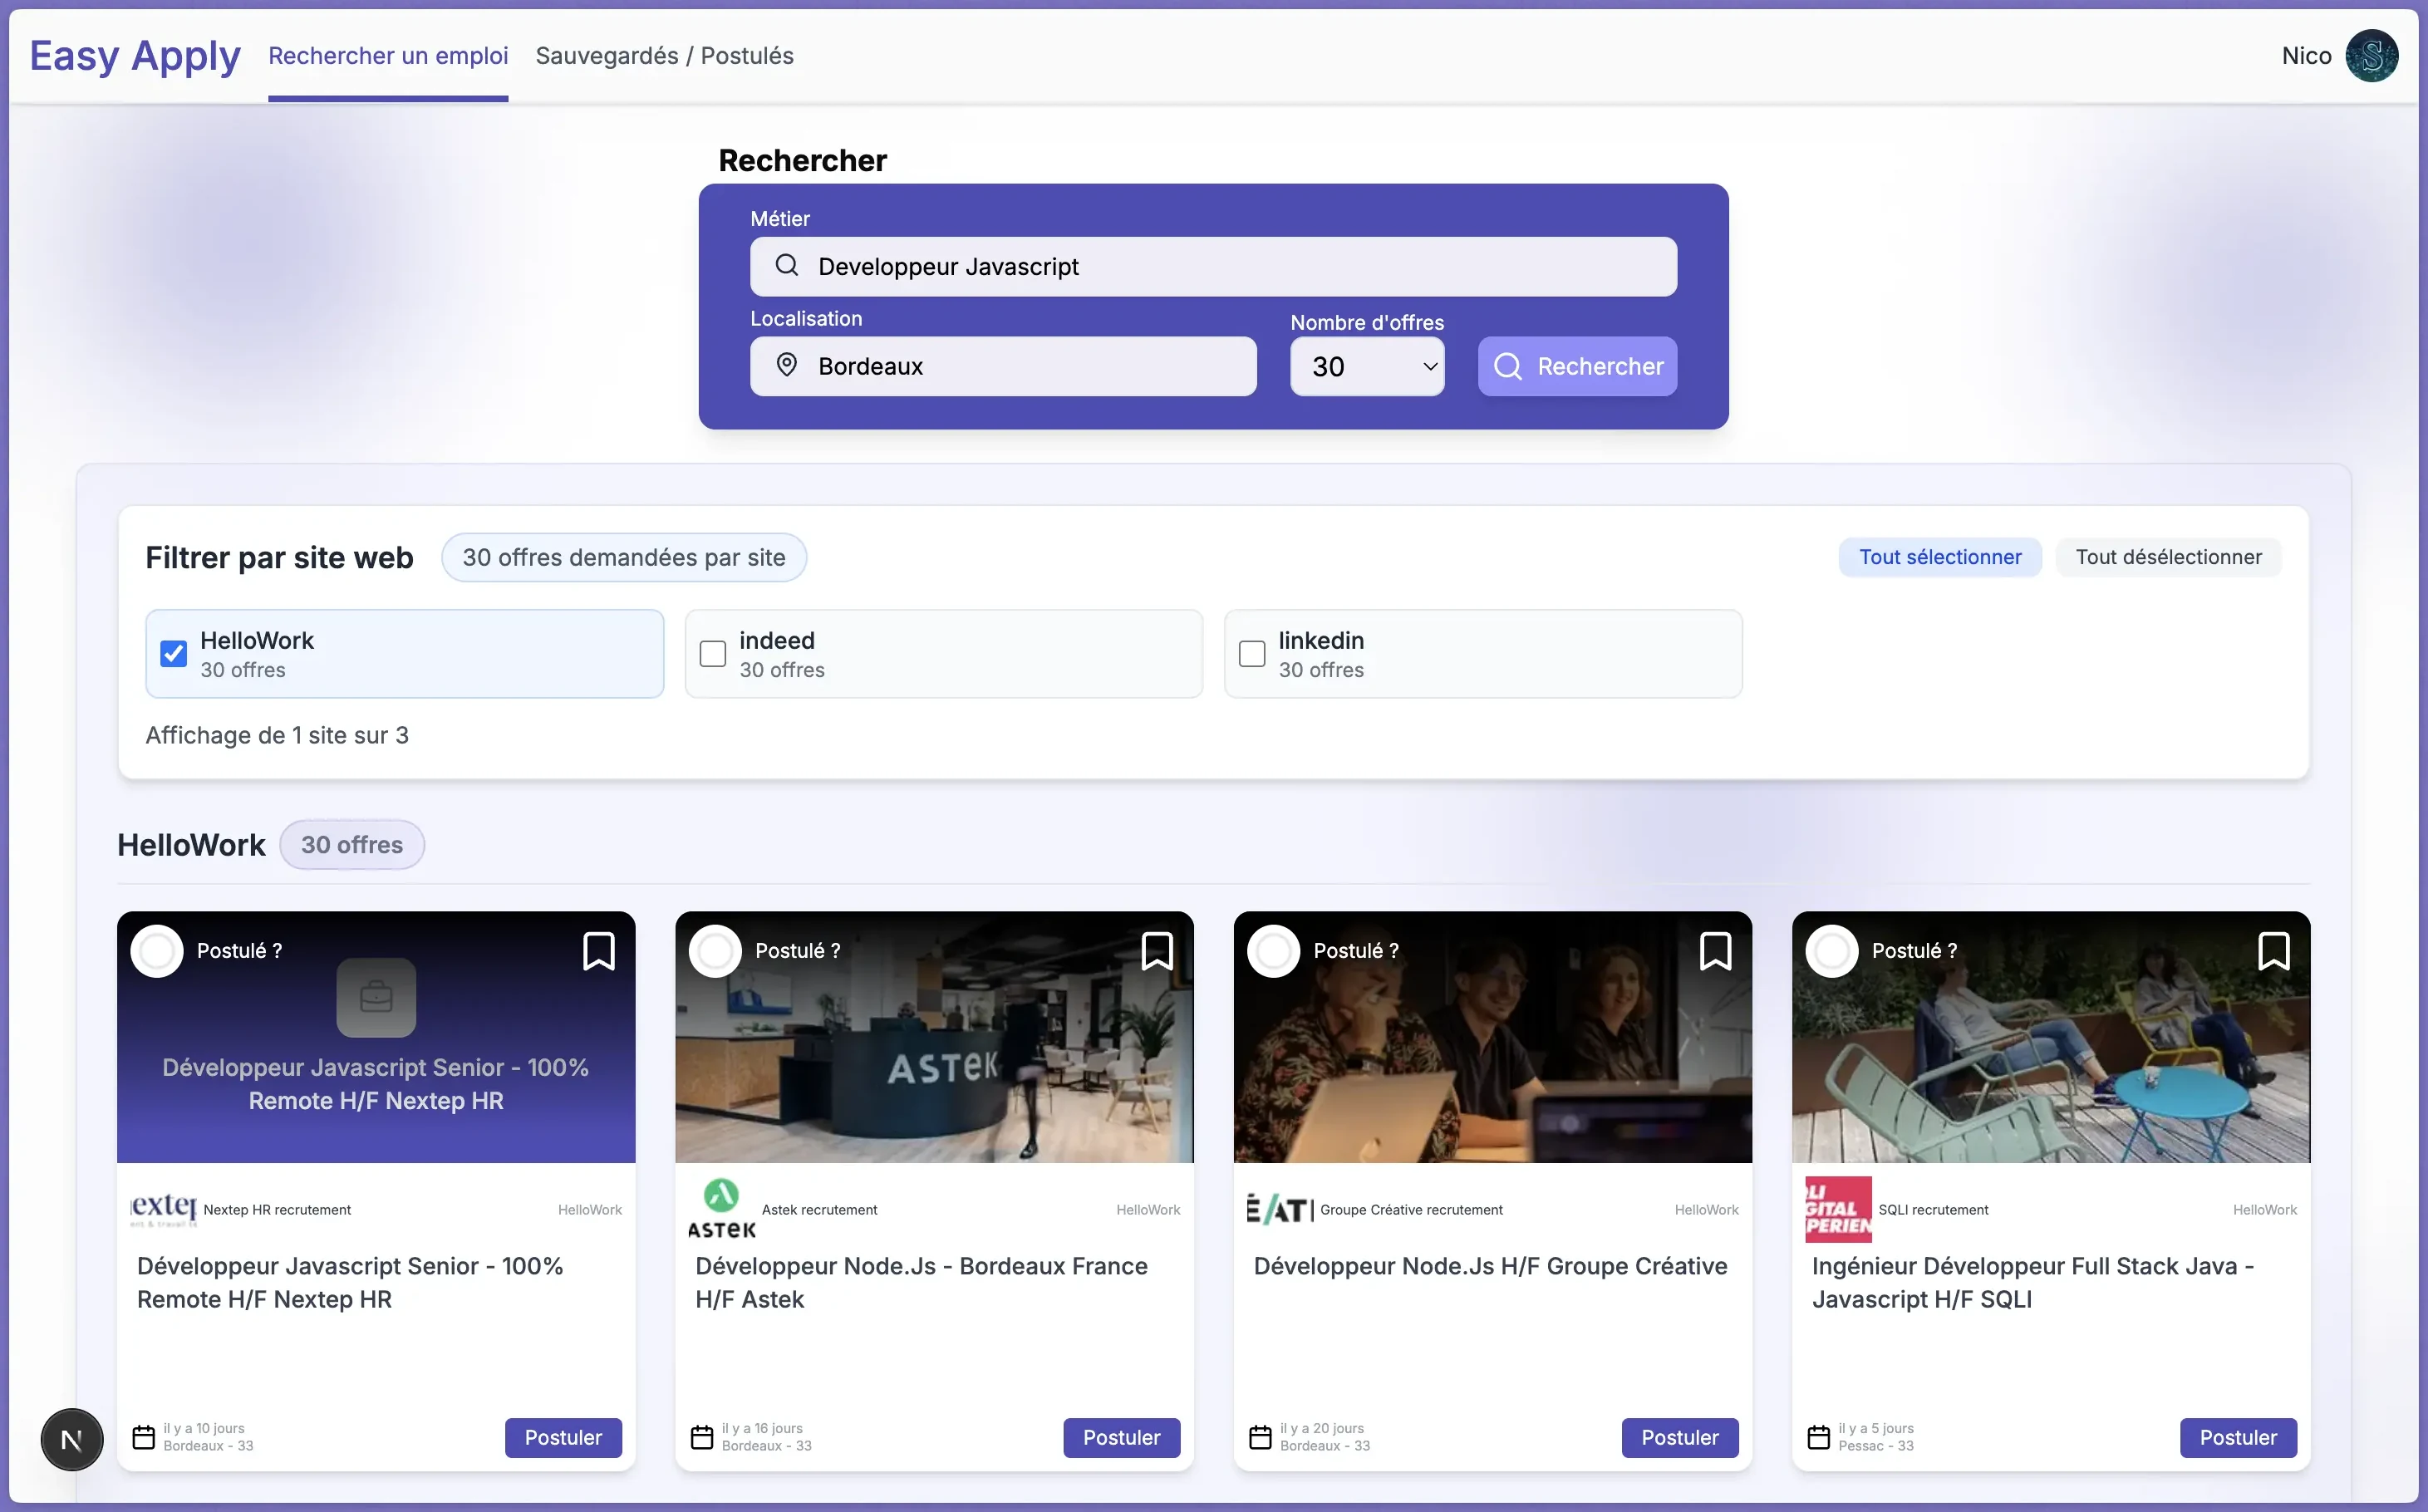Bookmark the SQLI Full Stack job card
The image size is (2428, 1512).
coord(2274,951)
